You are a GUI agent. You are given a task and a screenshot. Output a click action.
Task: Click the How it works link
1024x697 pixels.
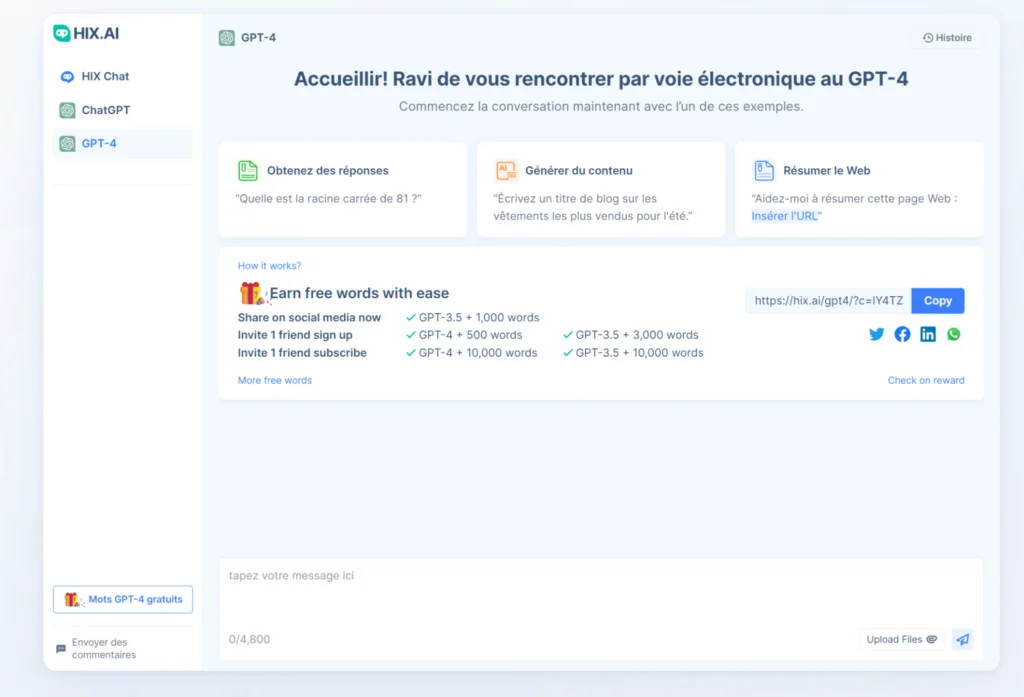point(270,265)
